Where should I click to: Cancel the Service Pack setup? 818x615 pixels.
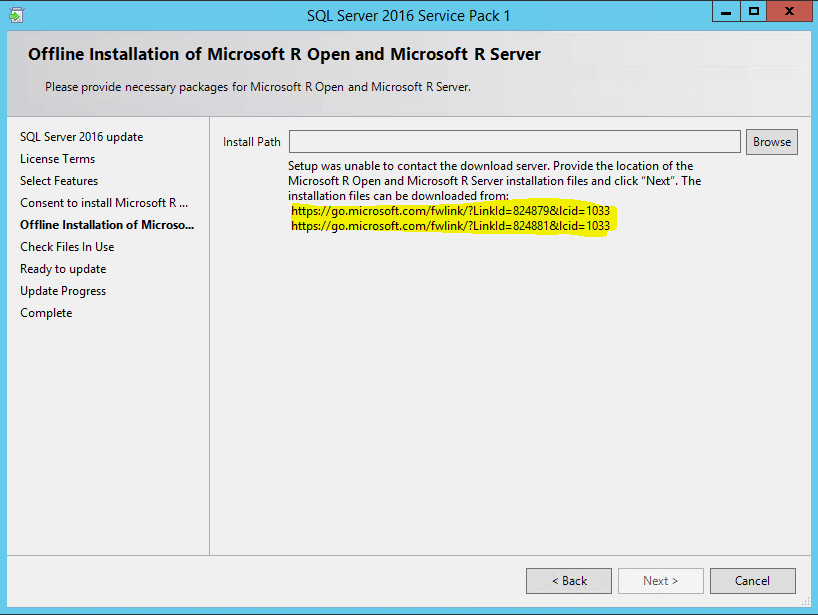click(752, 581)
